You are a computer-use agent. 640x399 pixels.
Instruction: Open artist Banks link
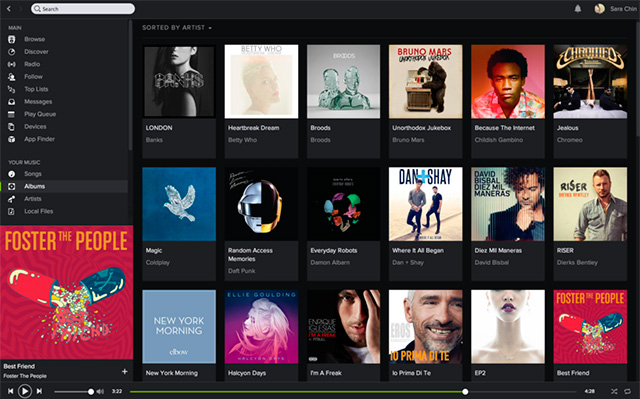tap(154, 140)
